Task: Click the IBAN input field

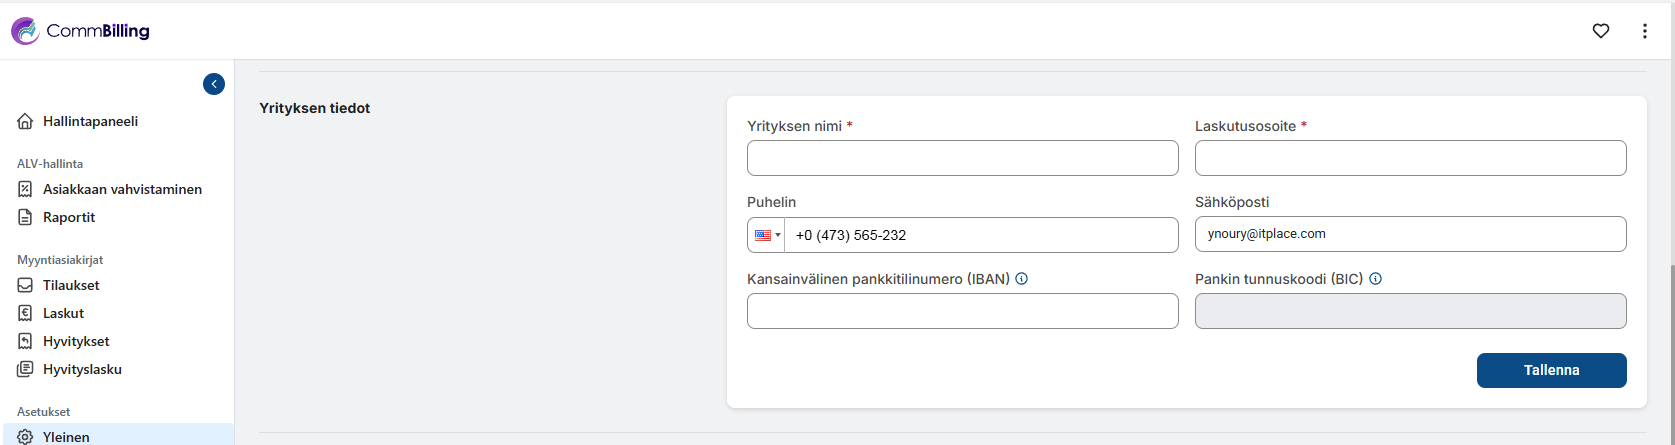Action: tap(963, 311)
